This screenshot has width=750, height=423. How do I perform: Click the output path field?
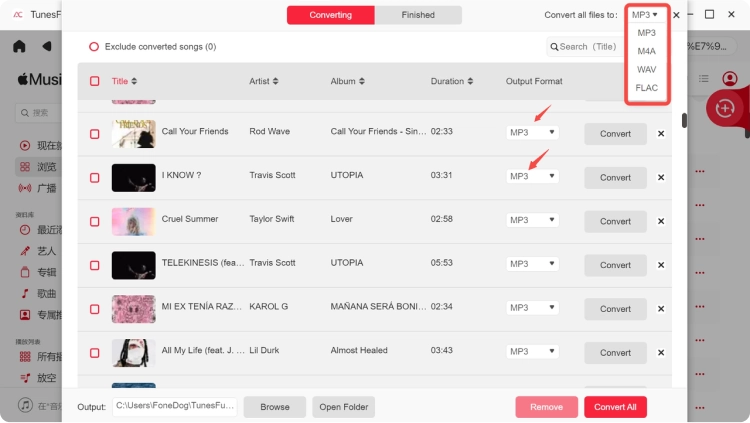pos(175,406)
